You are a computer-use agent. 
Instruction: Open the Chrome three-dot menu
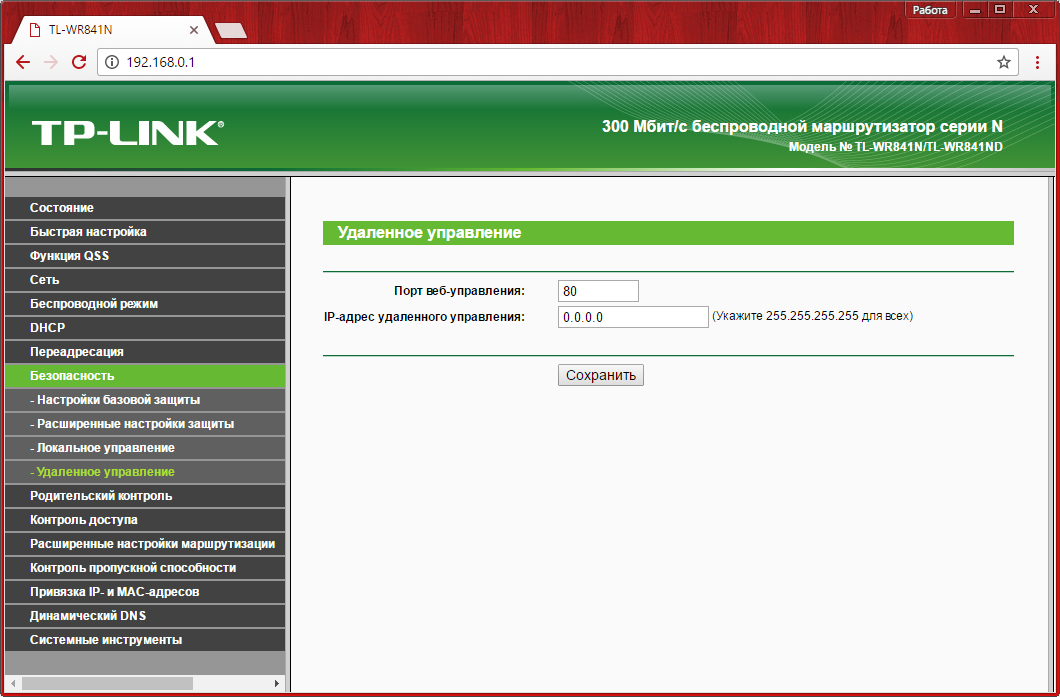click(x=1036, y=62)
